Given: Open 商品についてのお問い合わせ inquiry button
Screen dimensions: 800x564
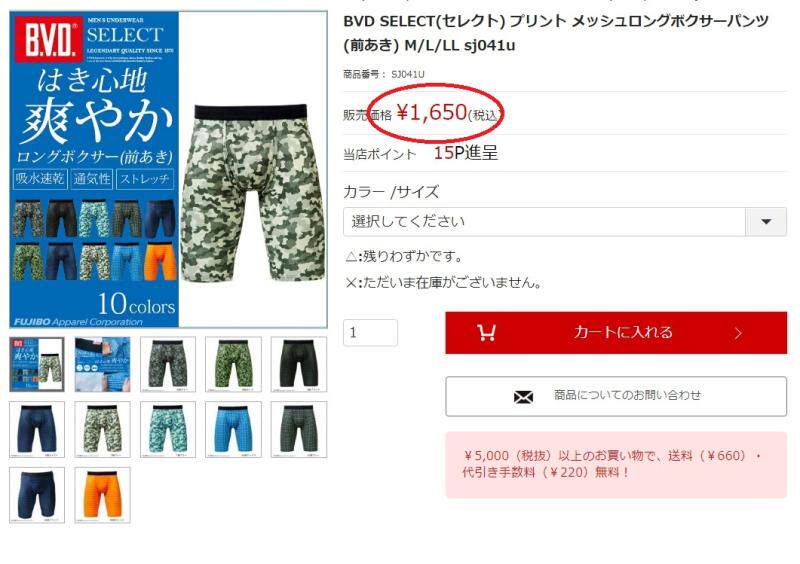Looking at the screenshot, I should (616, 397).
